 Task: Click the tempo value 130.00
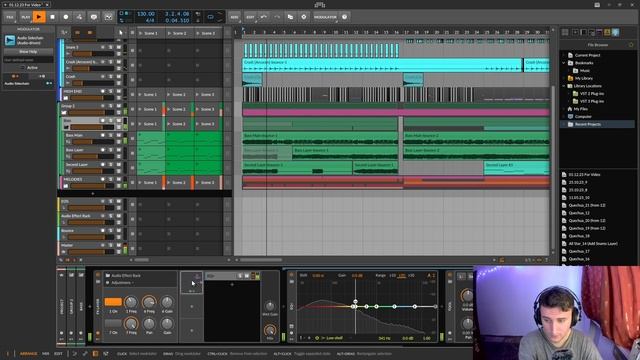coord(146,14)
